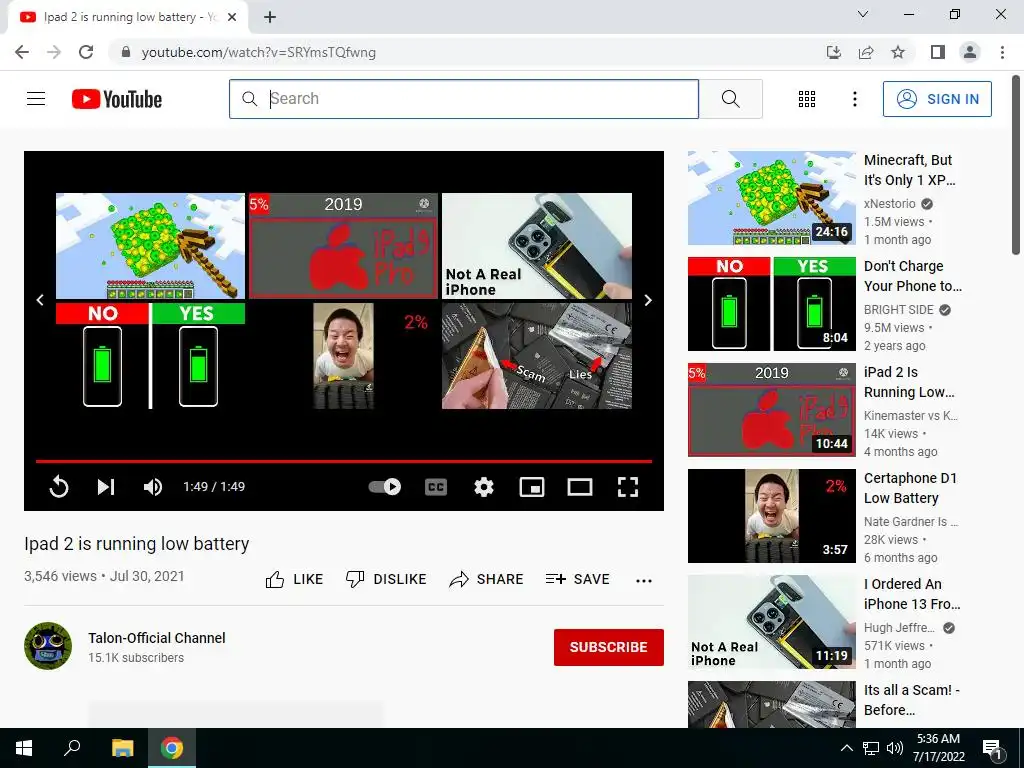This screenshot has width=1024, height=768.
Task: Enable the miniplayer mode
Action: (532, 487)
